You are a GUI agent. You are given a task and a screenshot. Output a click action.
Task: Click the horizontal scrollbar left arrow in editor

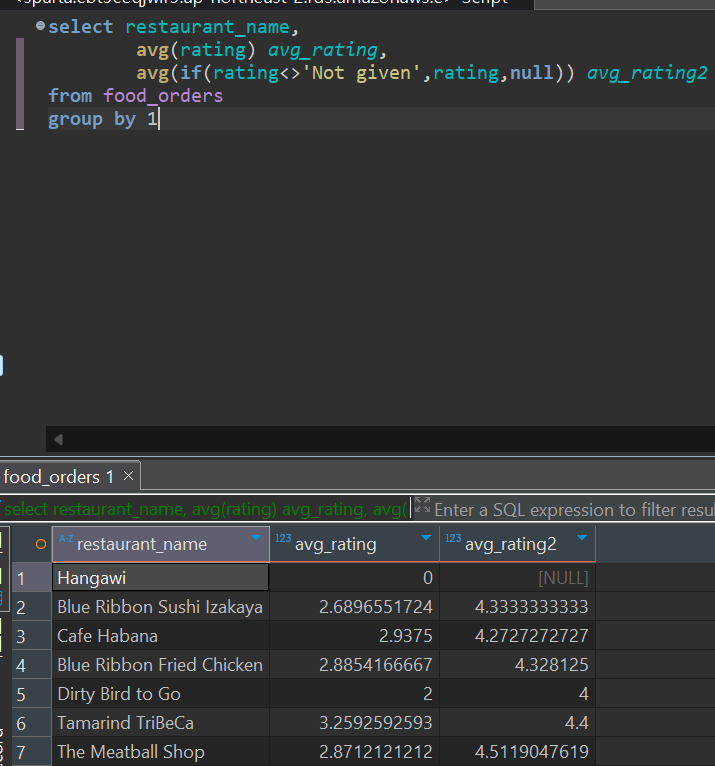(x=59, y=440)
